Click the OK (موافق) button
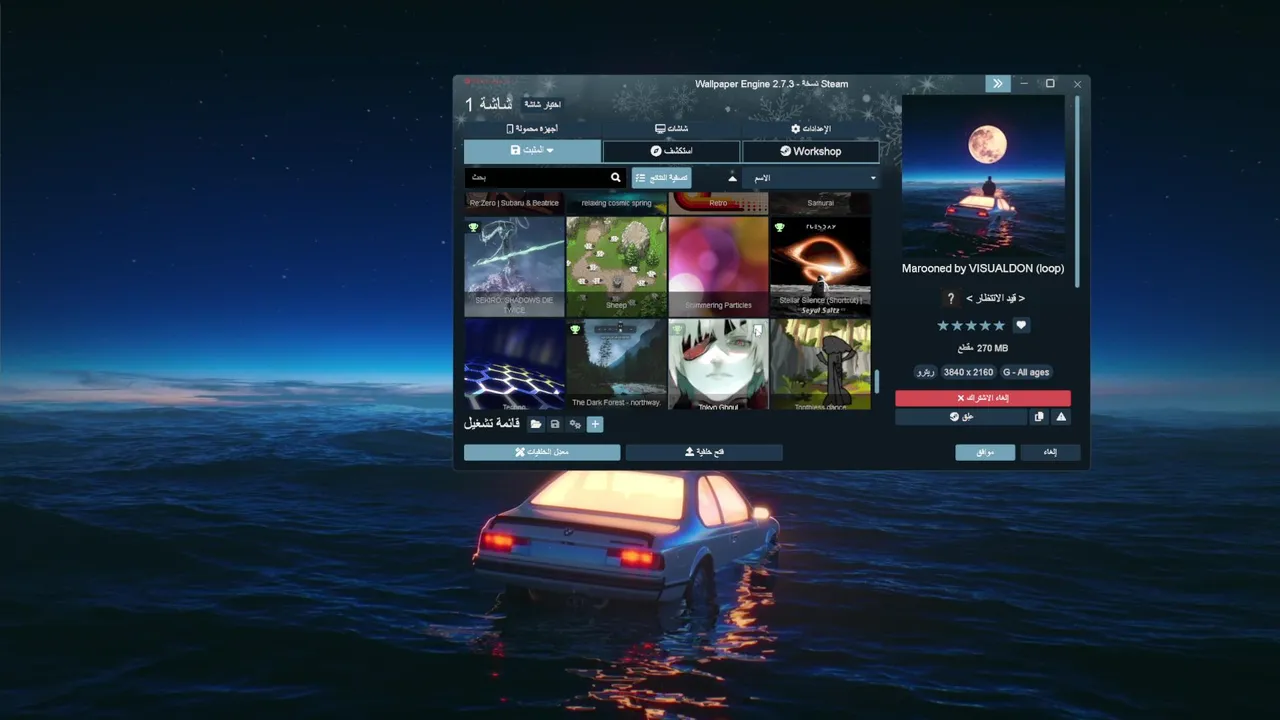Image resolution: width=1280 pixels, height=720 pixels. click(985, 452)
